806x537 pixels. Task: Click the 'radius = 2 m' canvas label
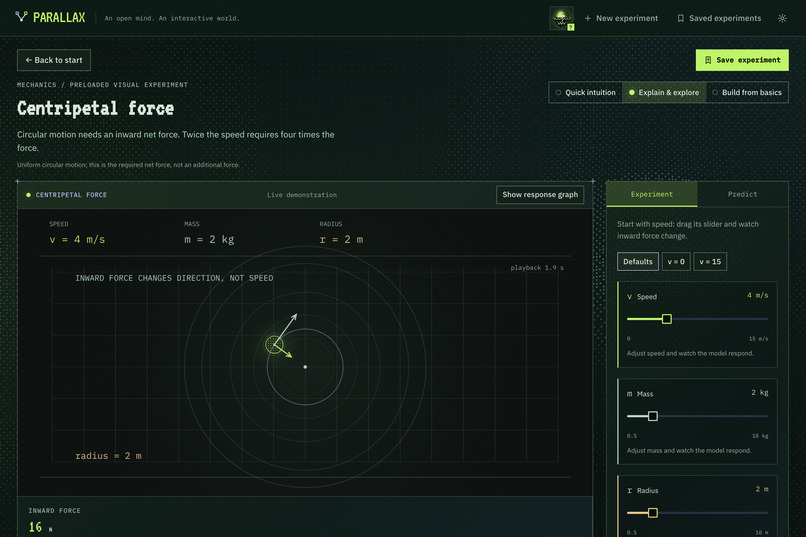[x=108, y=456]
